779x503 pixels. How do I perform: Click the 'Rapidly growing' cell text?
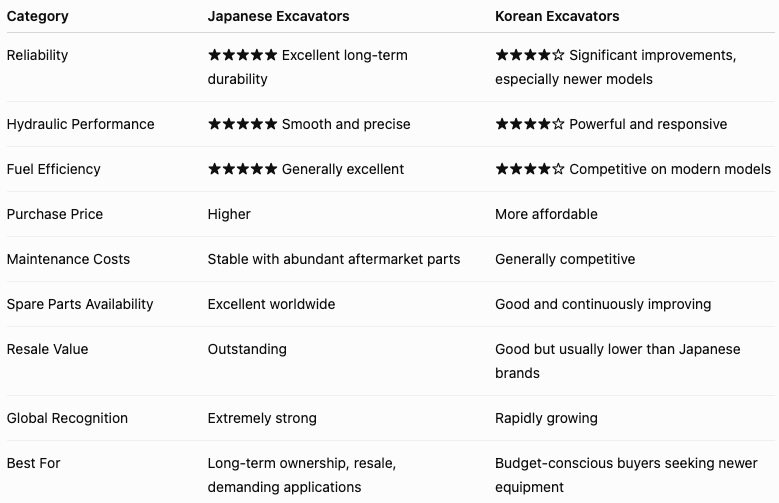coord(546,419)
